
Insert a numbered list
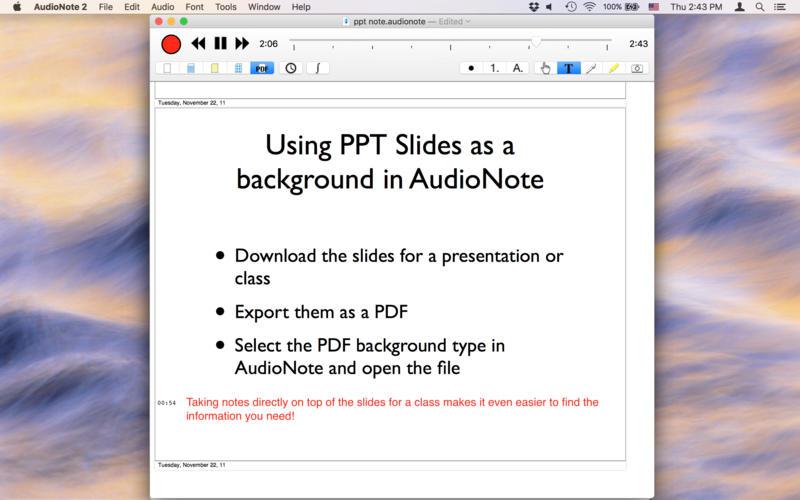[x=494, y=68]
